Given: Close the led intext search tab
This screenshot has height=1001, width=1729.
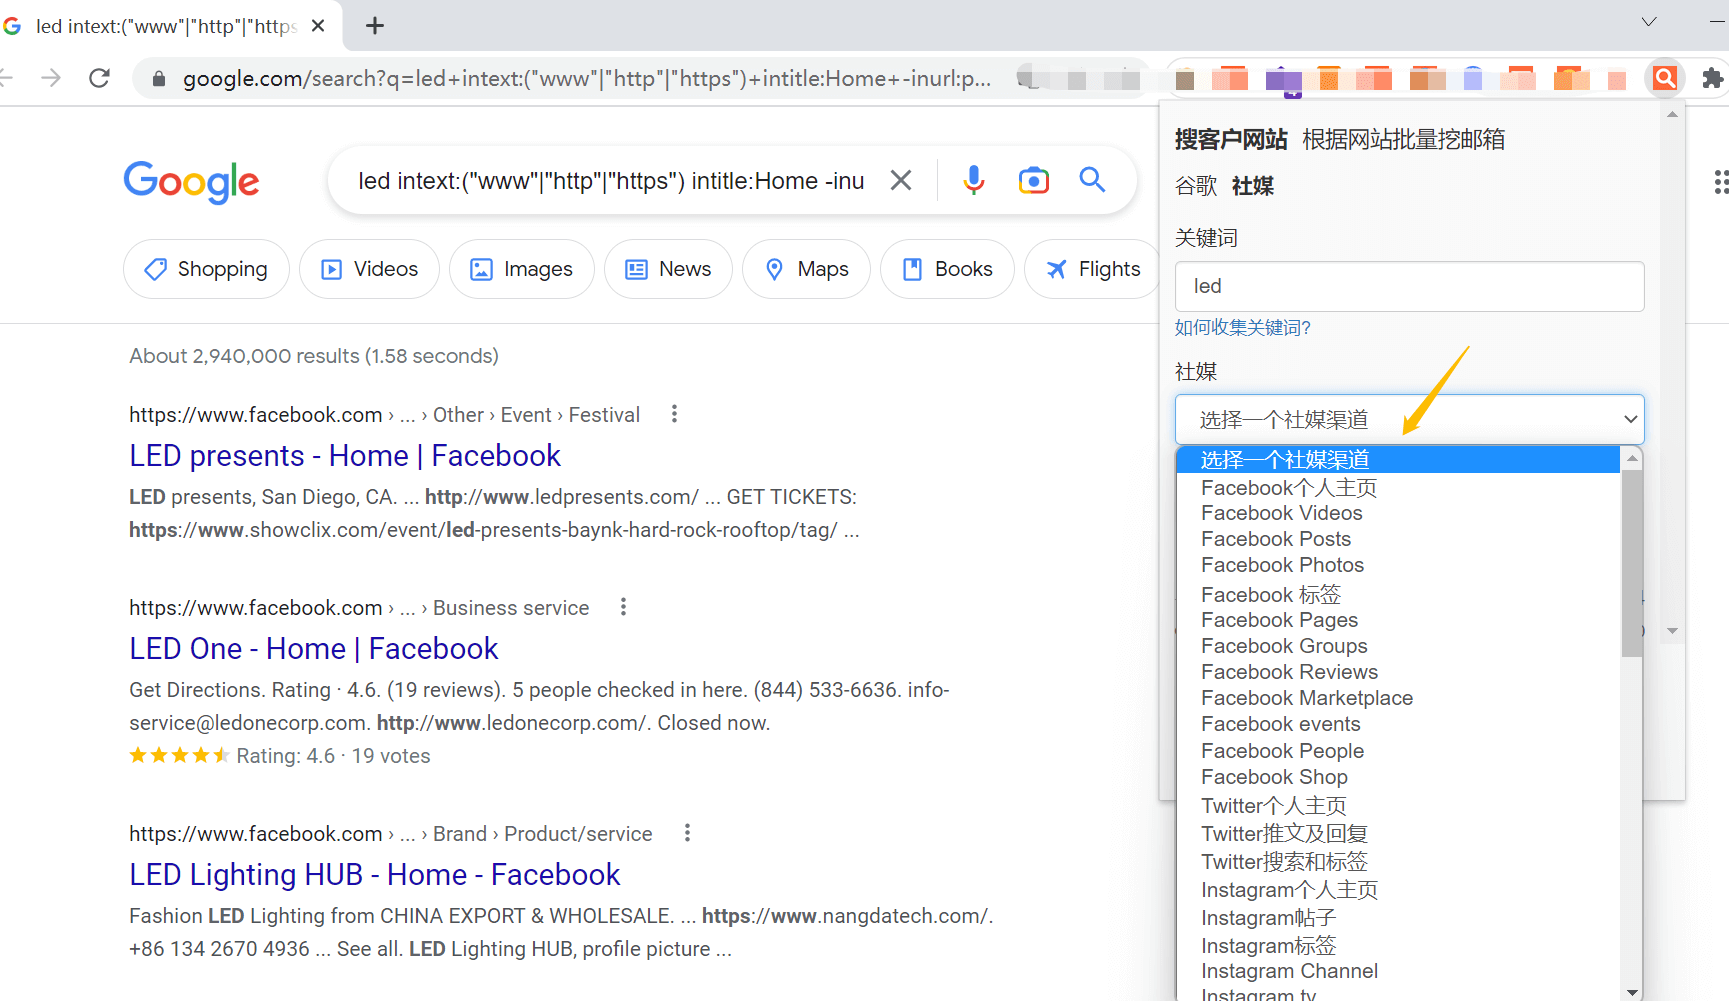Looking at the screenshot, I should (x=318, y=26).
